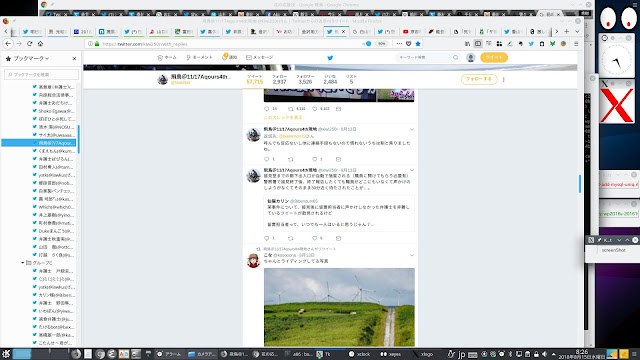640x360 pixels.
Task: Click the bookmark search field (ブックマークを検索)
Action: 41,75
